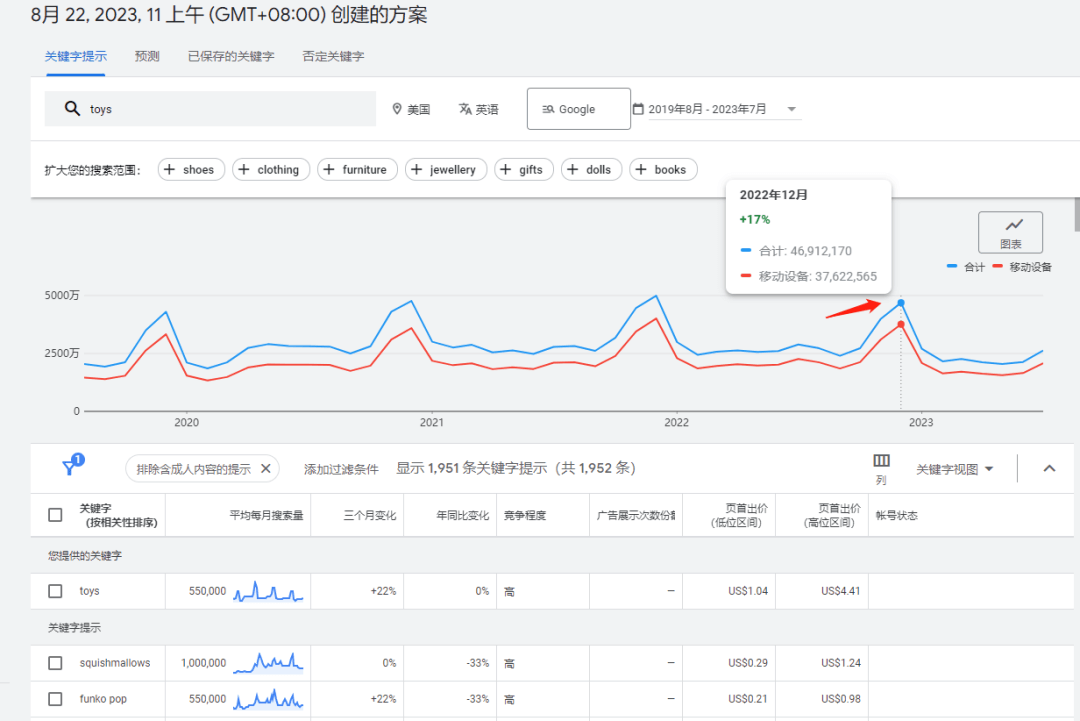Viewport: 1080px width, 721px height.
Task: Collapse the chart panel with chevron
Action: [x=1049, y=468]
